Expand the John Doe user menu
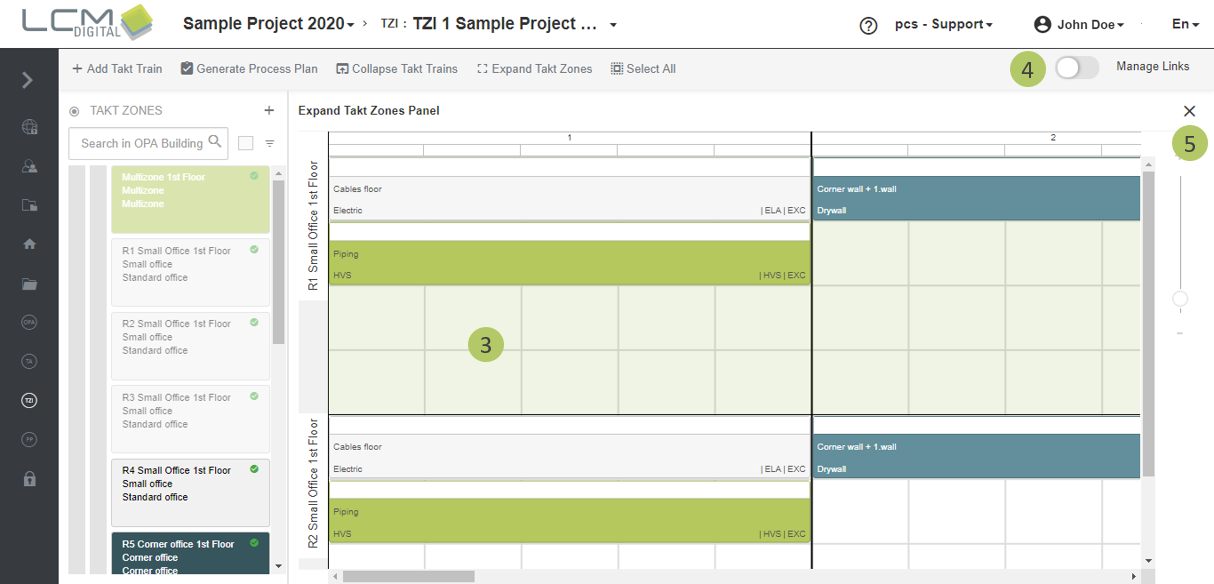 (x=1079, y=25)
